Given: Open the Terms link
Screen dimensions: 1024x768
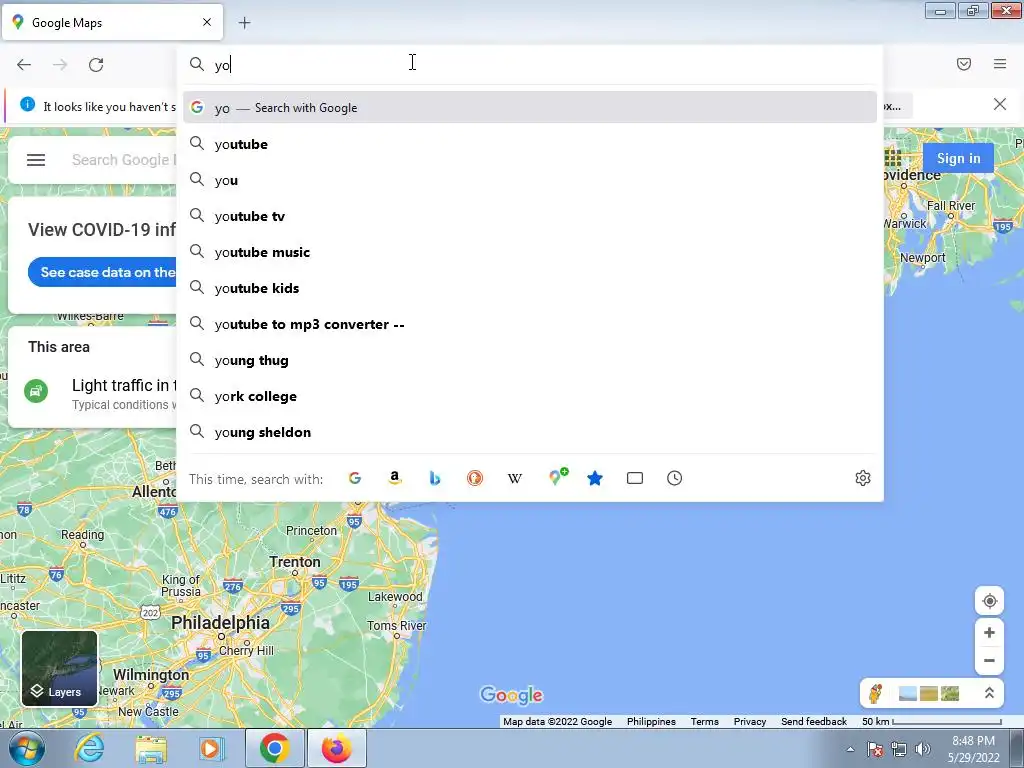Looking at the screenshot, I should coord(704,722).
